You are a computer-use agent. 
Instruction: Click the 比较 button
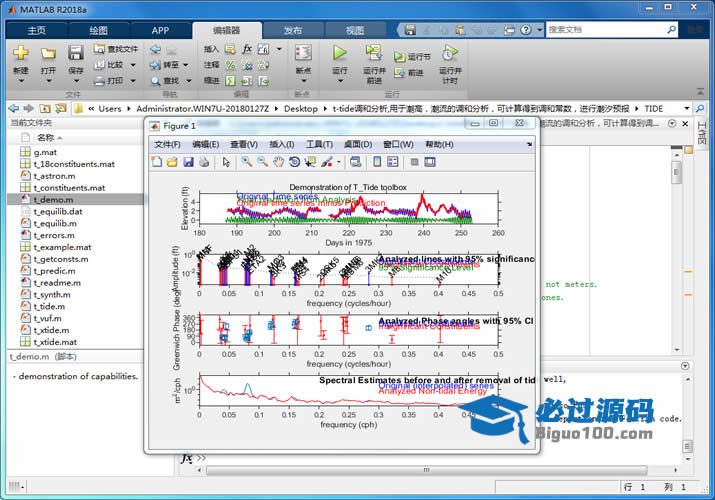[109, 65]
